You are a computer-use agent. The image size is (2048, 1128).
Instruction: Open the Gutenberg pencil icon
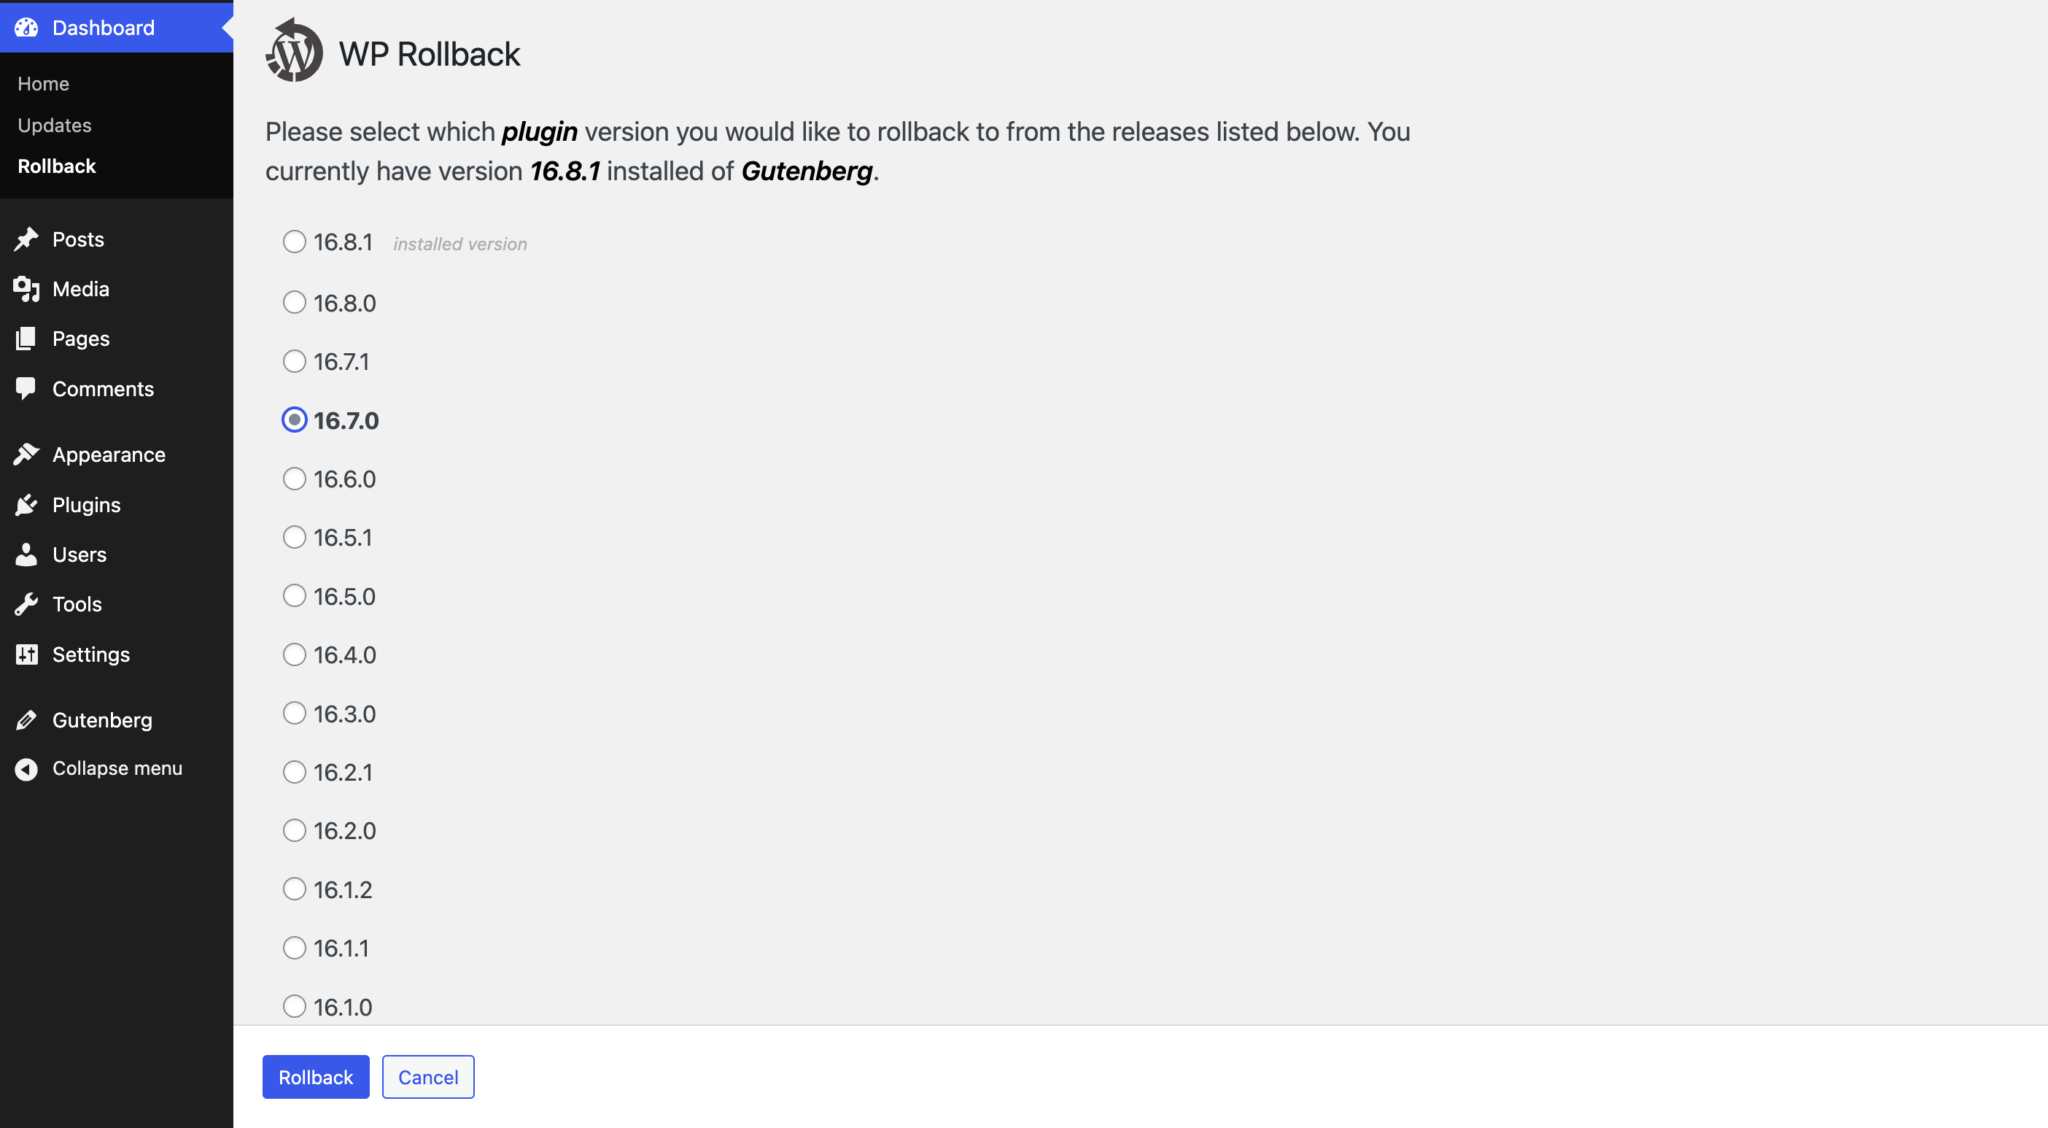(x=27, y=719)
